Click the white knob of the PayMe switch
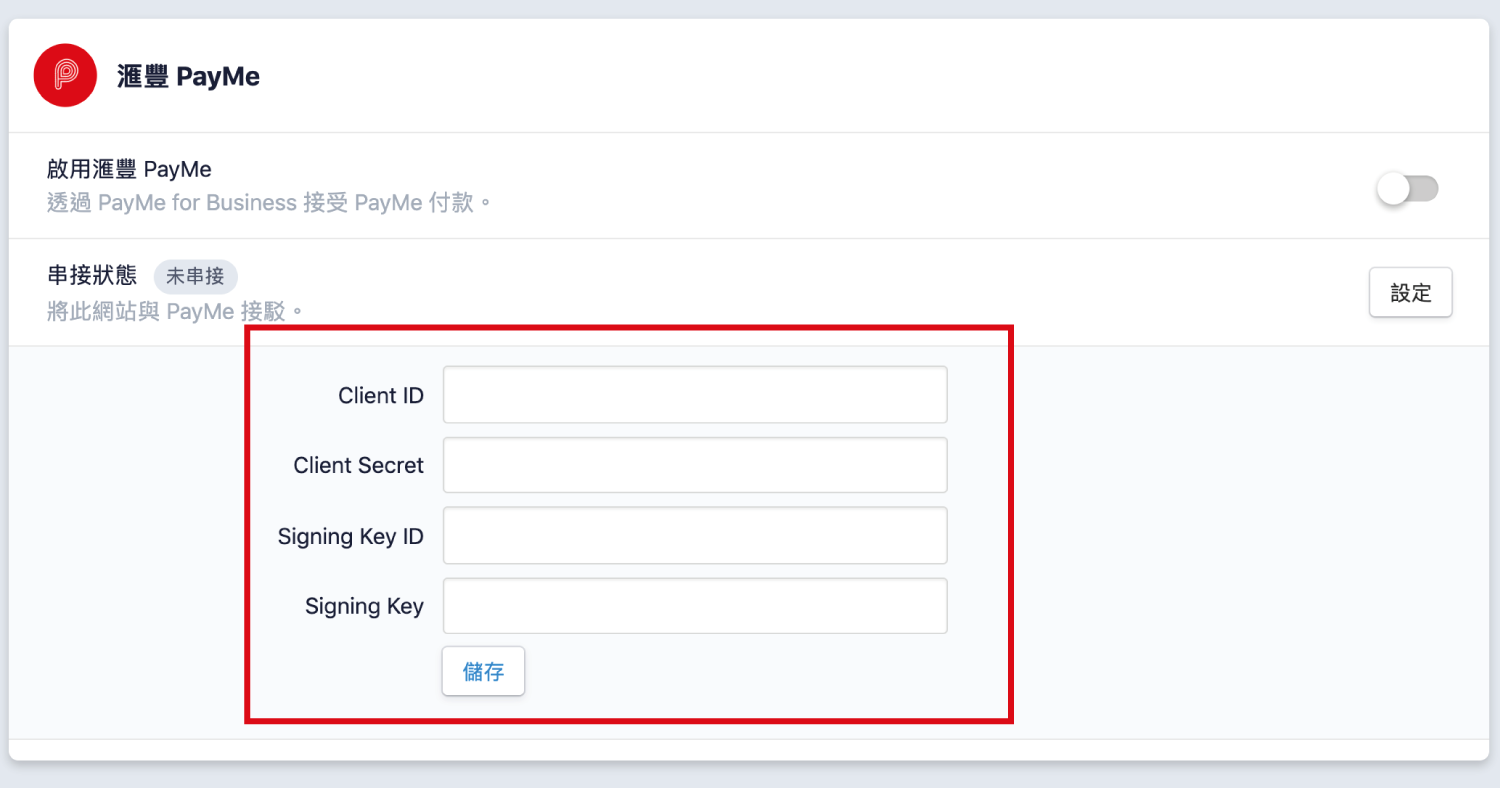The height and width of the screenshot is (788, 1500). [x=1393, y=188]
